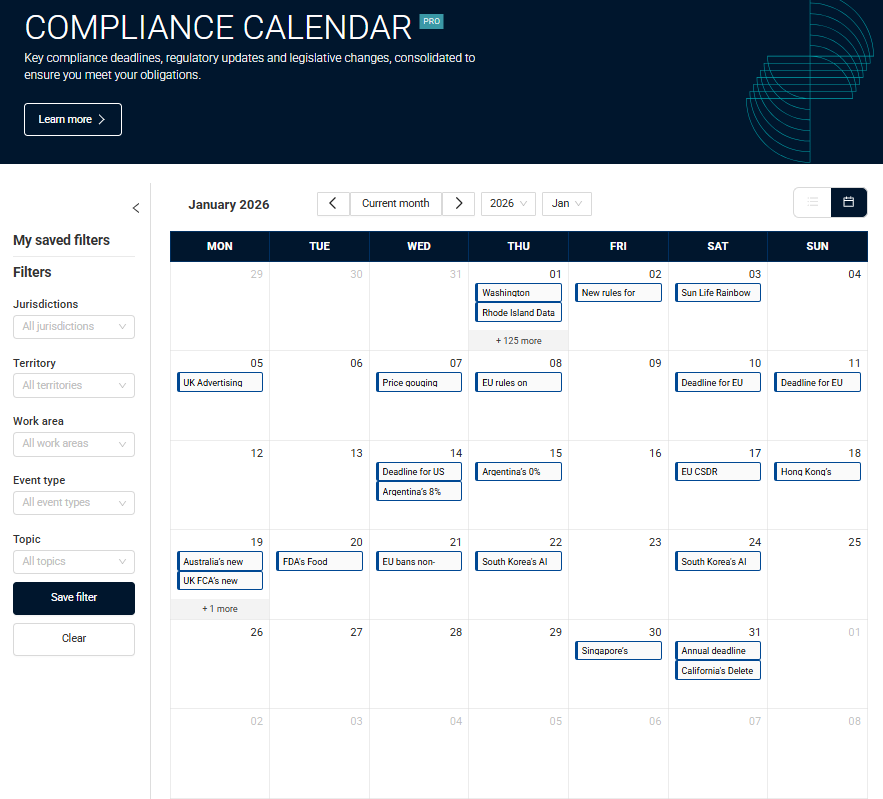Click the Save filter button
This screenshot has height=799, width=883.
tap(74, 598)
